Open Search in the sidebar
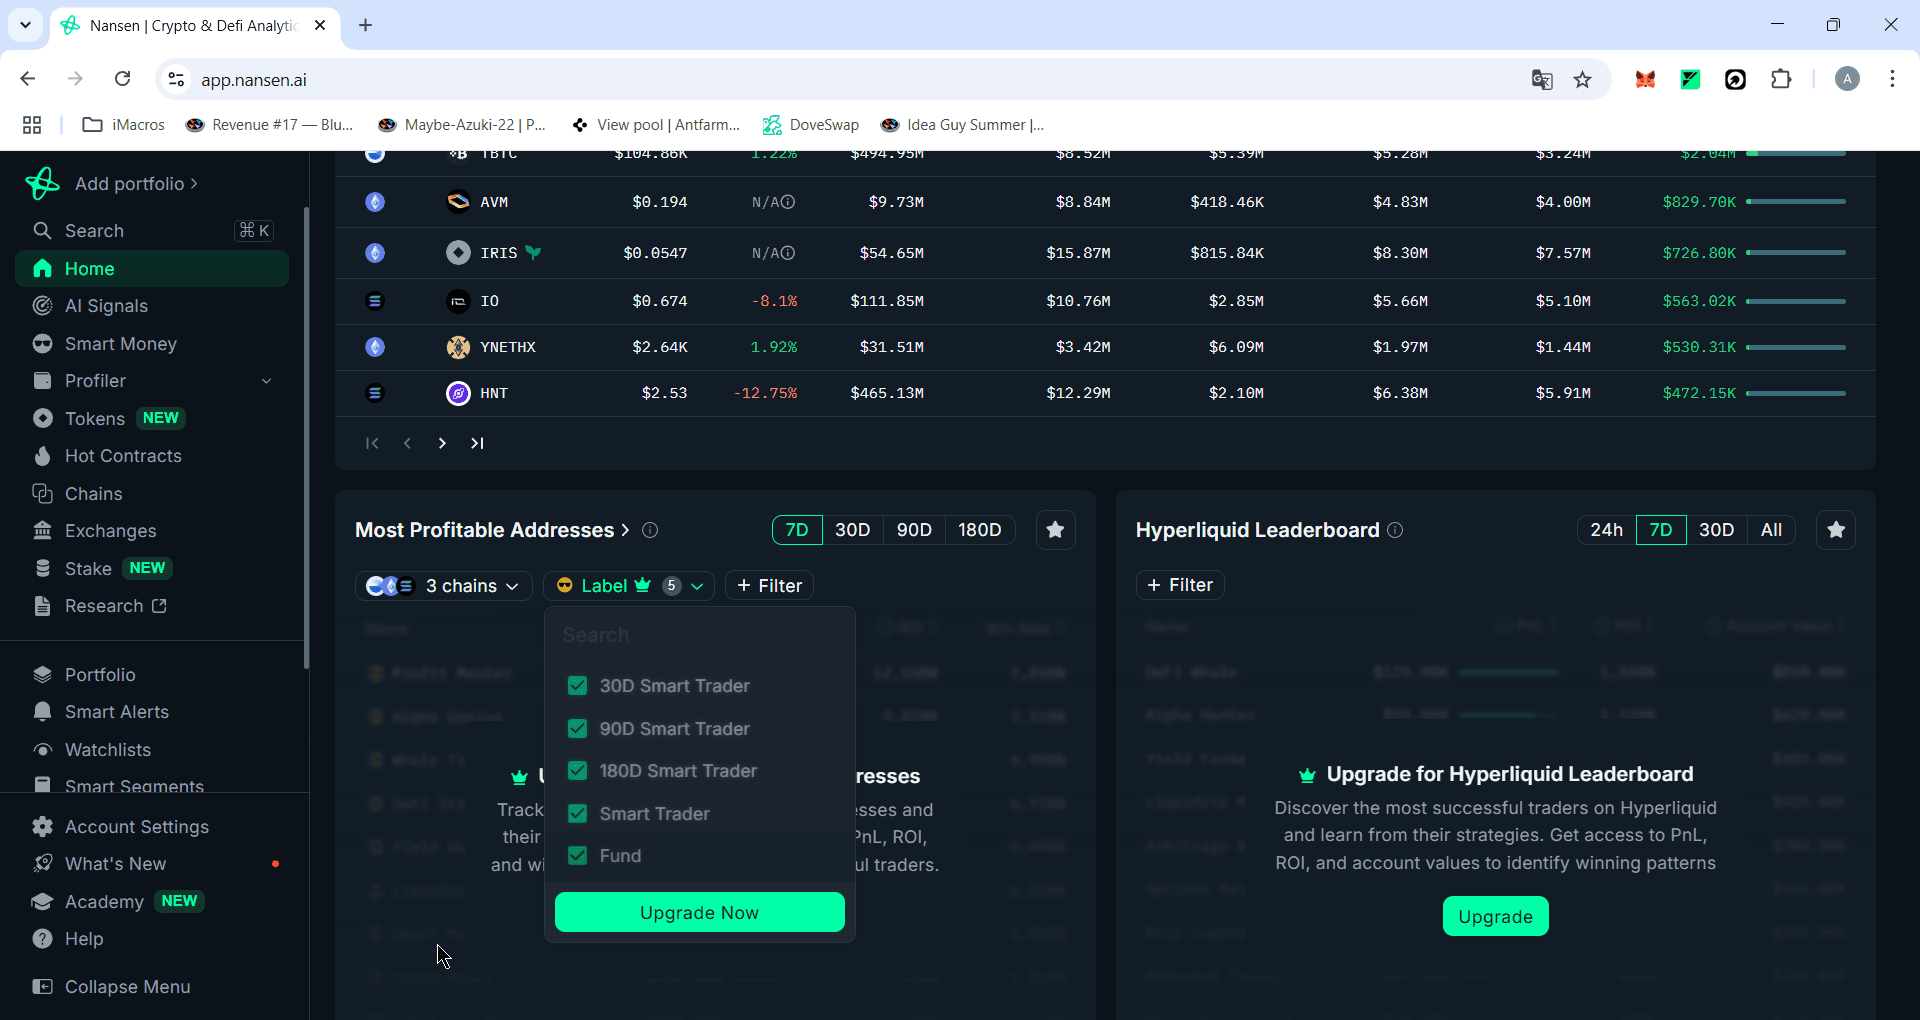Image resolution: width=1920 pixels, height=1020 pixels. 152,231
